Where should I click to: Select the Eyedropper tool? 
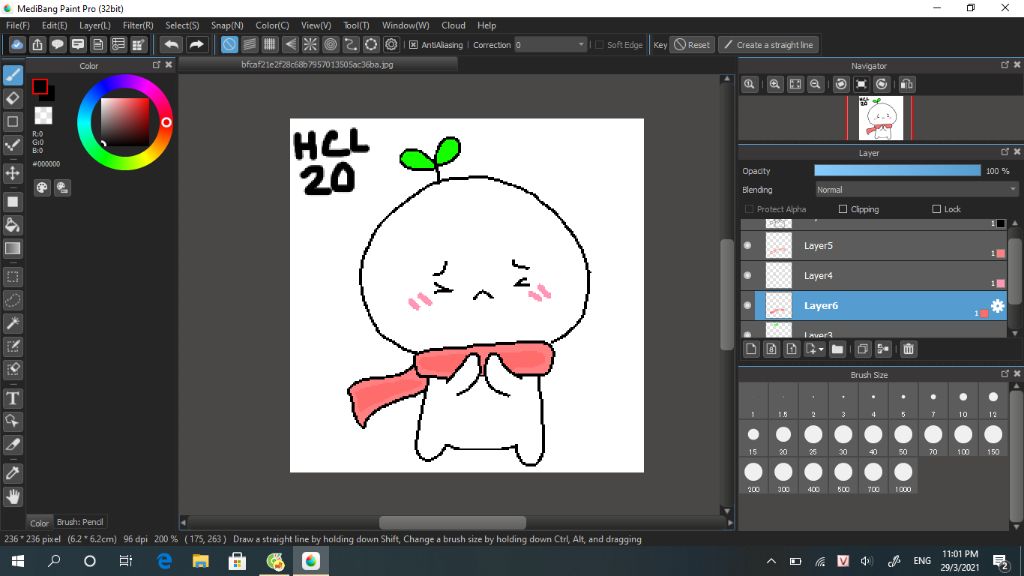click(x=13, y=473)
